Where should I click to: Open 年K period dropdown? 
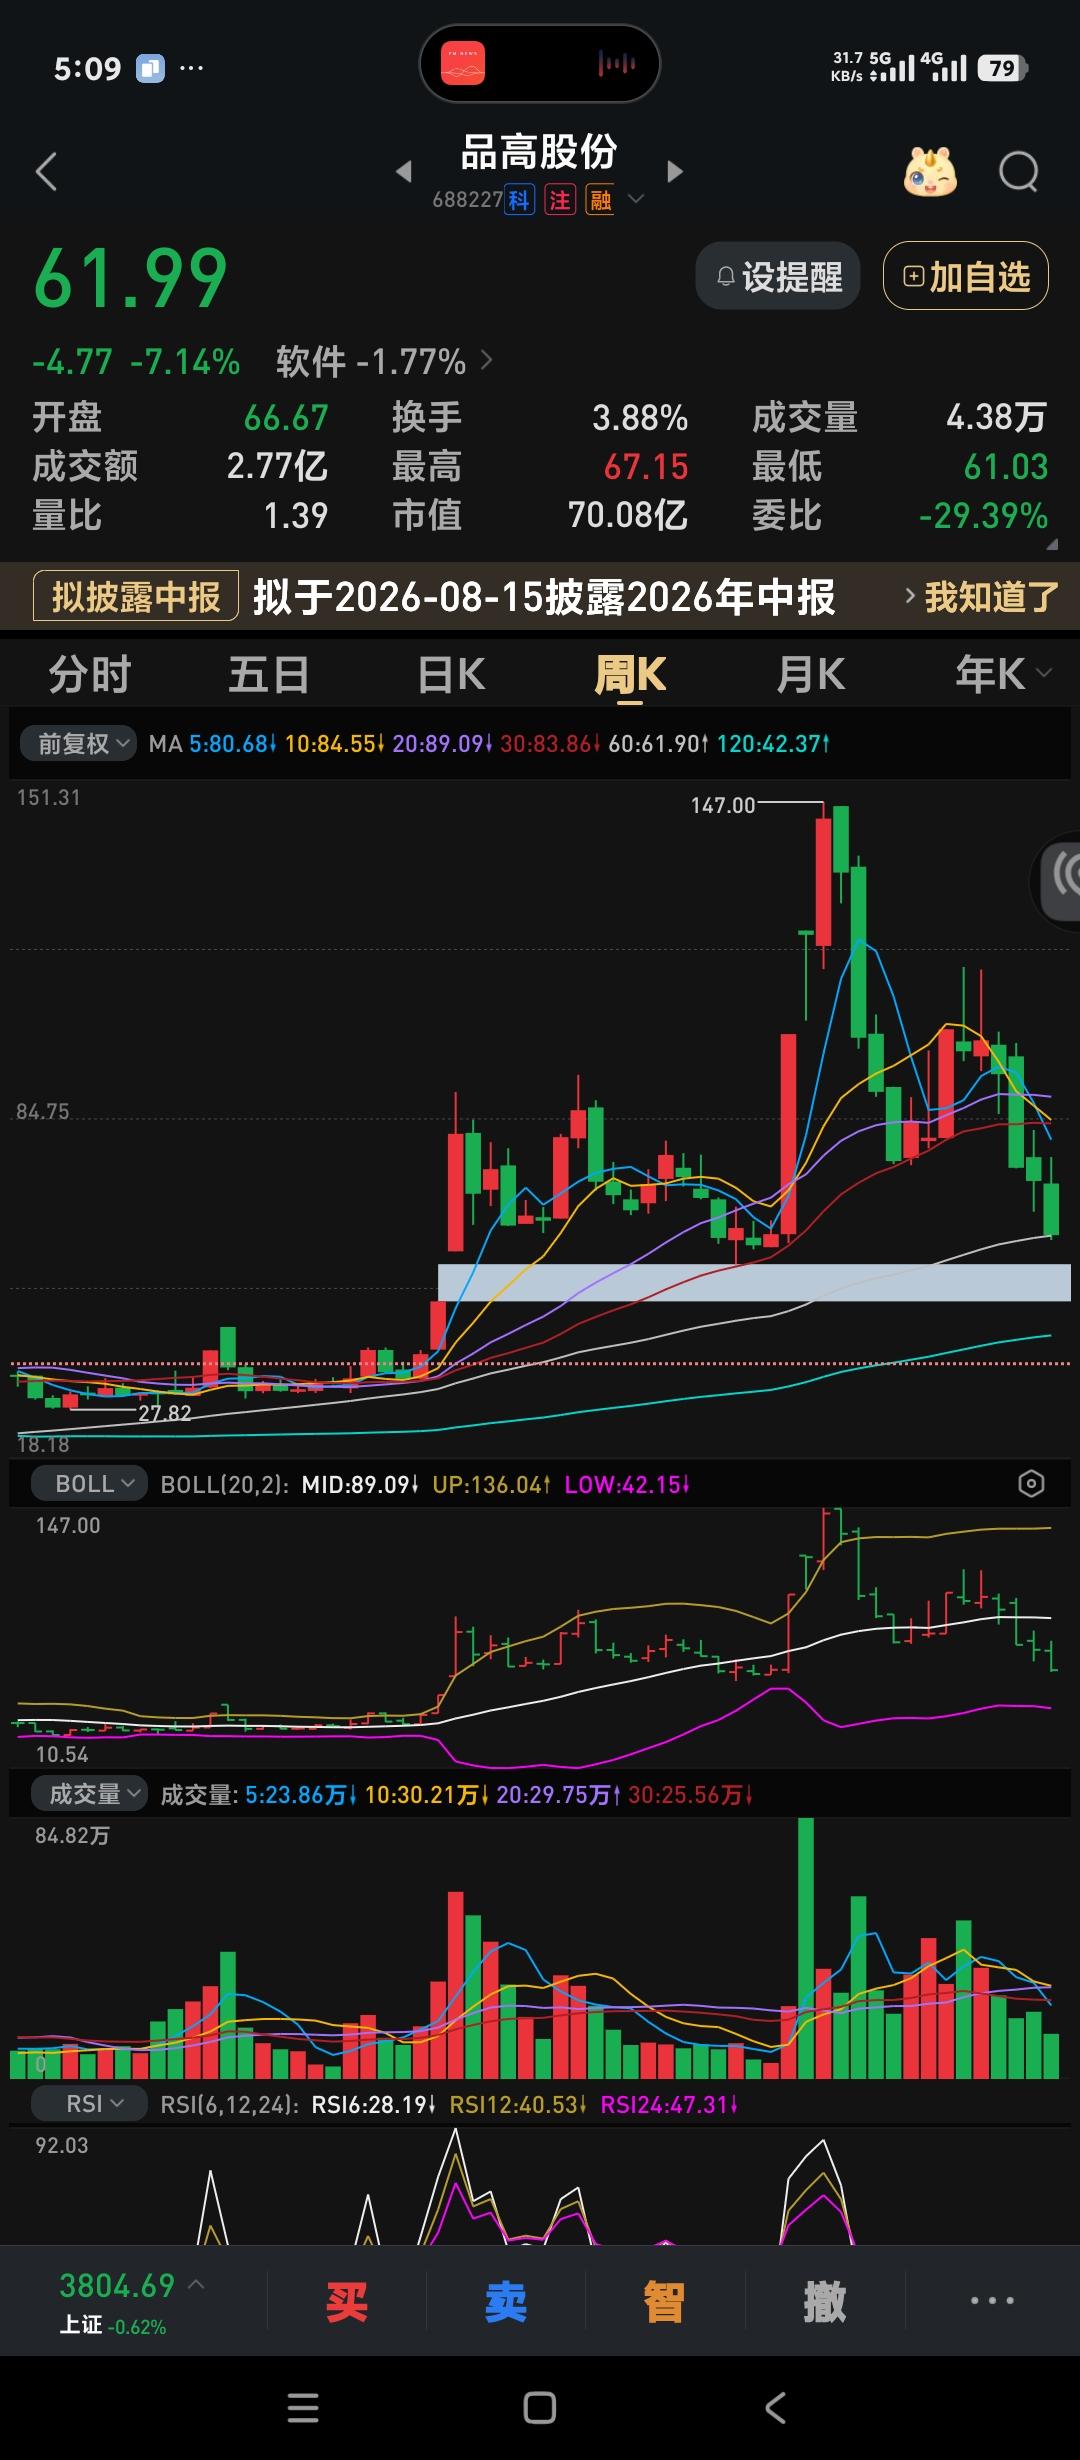pyautogui.click(x=1003, y=675)
